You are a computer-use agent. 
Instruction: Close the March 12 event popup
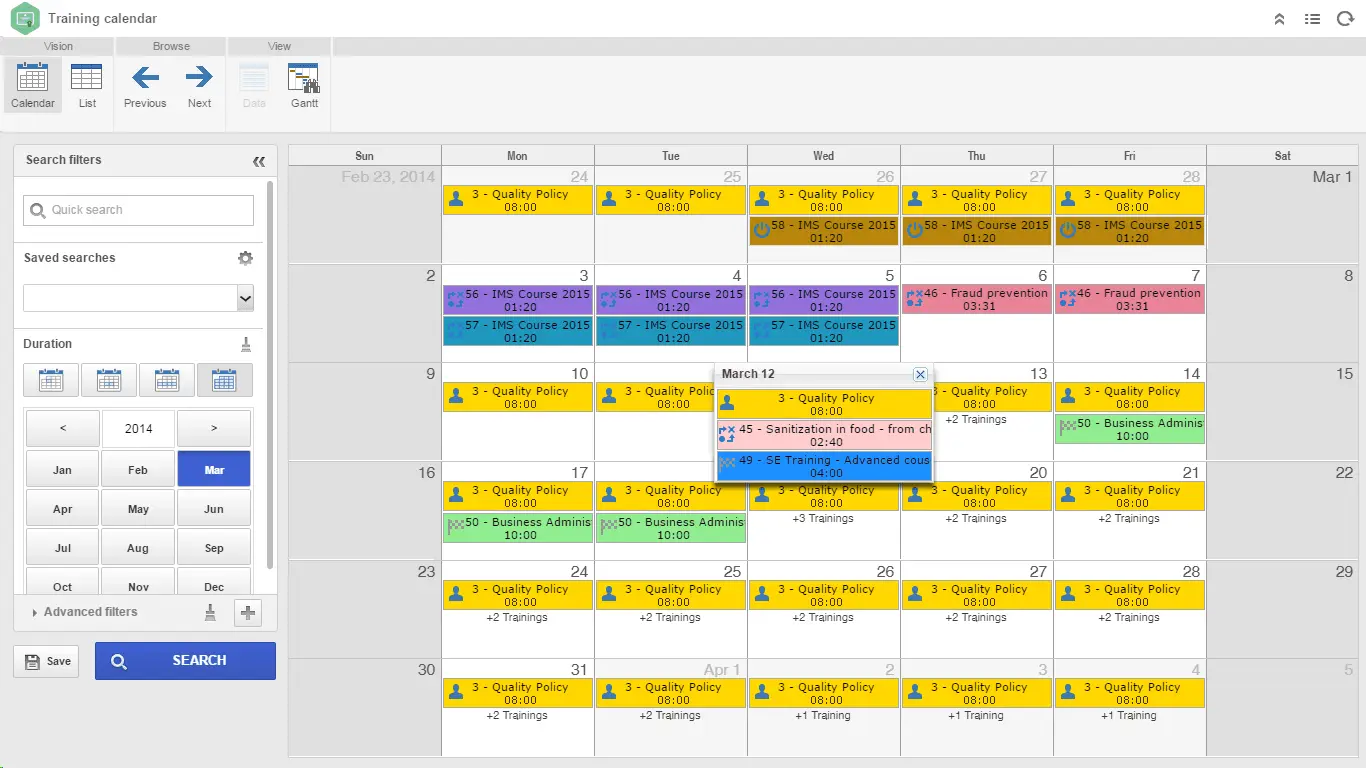tap(920, 374)
